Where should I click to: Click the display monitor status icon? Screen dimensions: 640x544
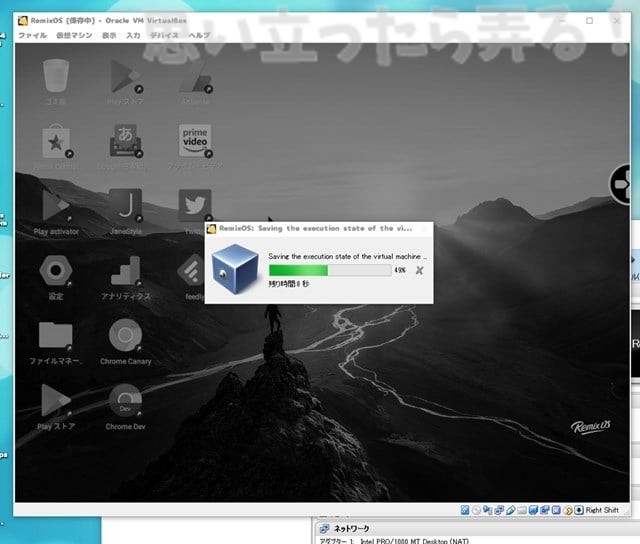(533, 510)
